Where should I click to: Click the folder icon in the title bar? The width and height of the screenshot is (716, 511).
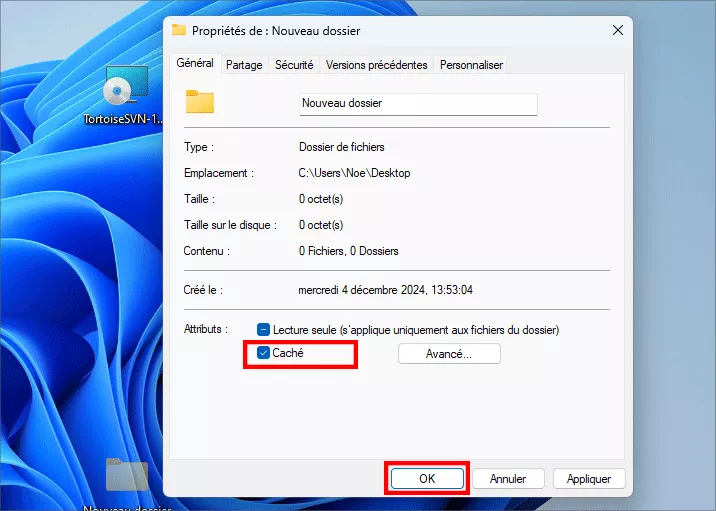(x=179, y=30)
